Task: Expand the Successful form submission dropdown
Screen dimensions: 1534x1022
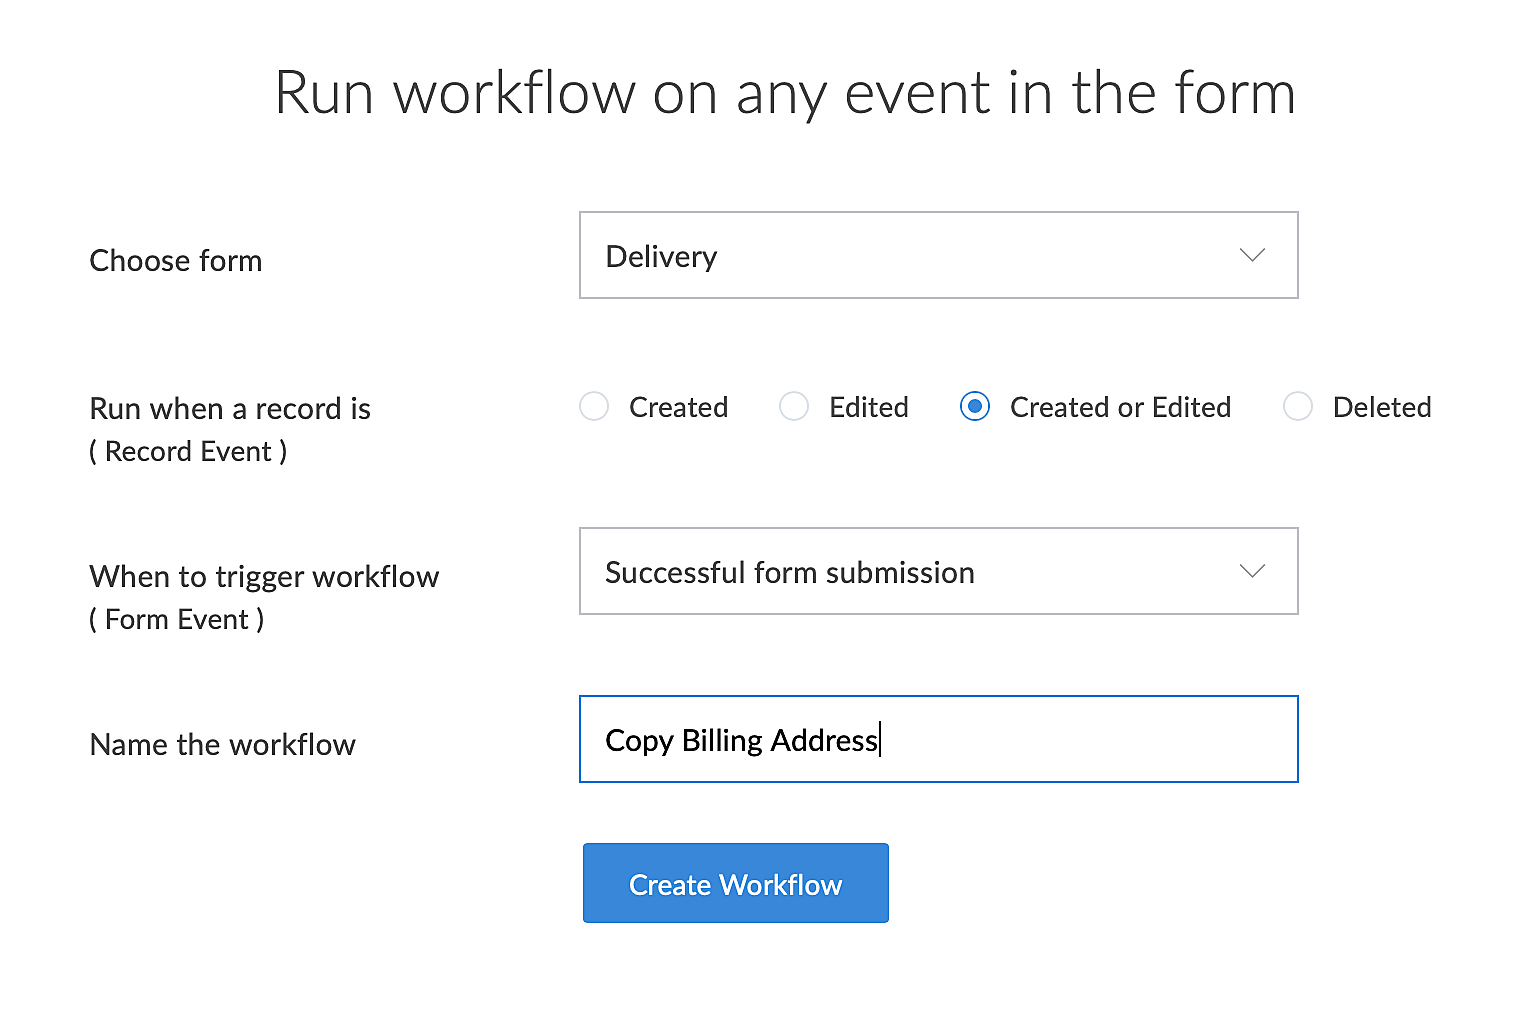Action: (x=938, y=571)
